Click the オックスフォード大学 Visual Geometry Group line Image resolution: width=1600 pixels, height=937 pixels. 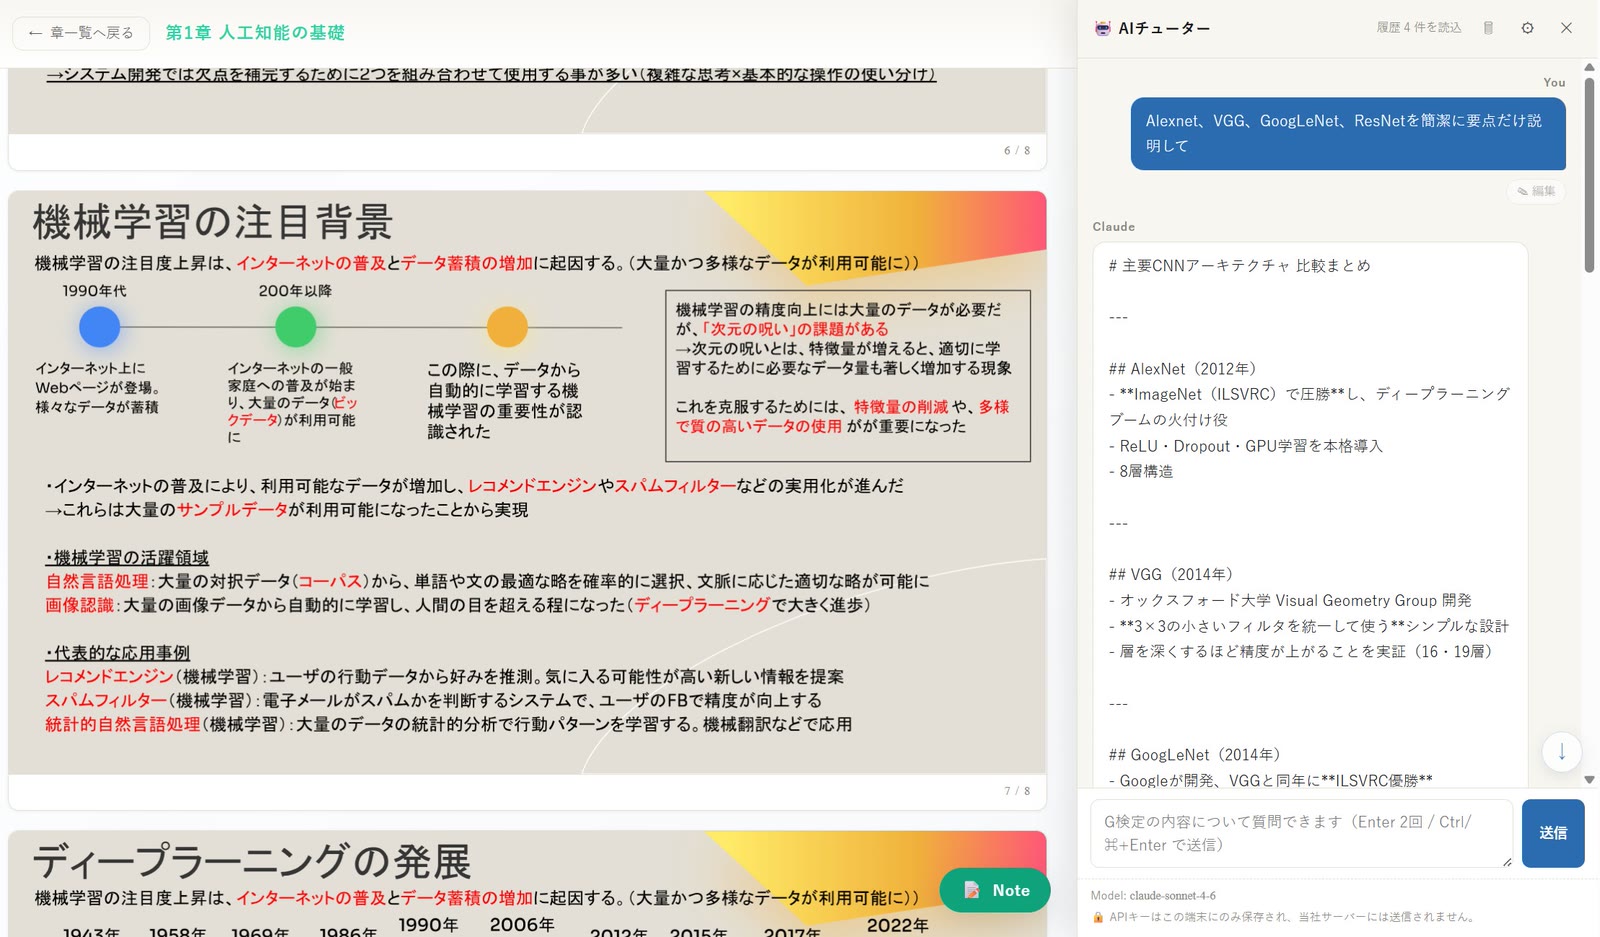(x=1290, y=601)
